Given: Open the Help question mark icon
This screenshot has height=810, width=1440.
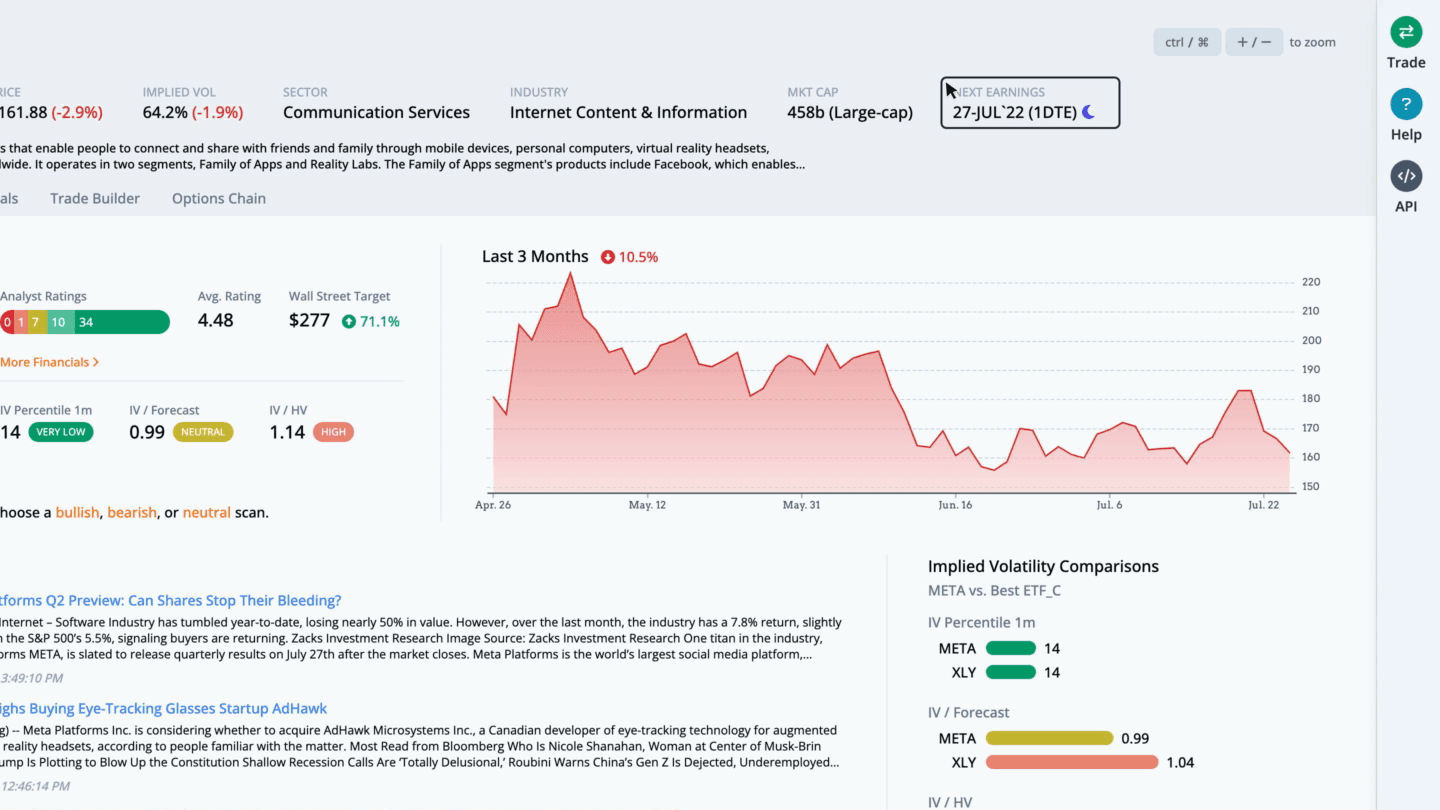Looking at the screenshot, I should pos(1406,104).
